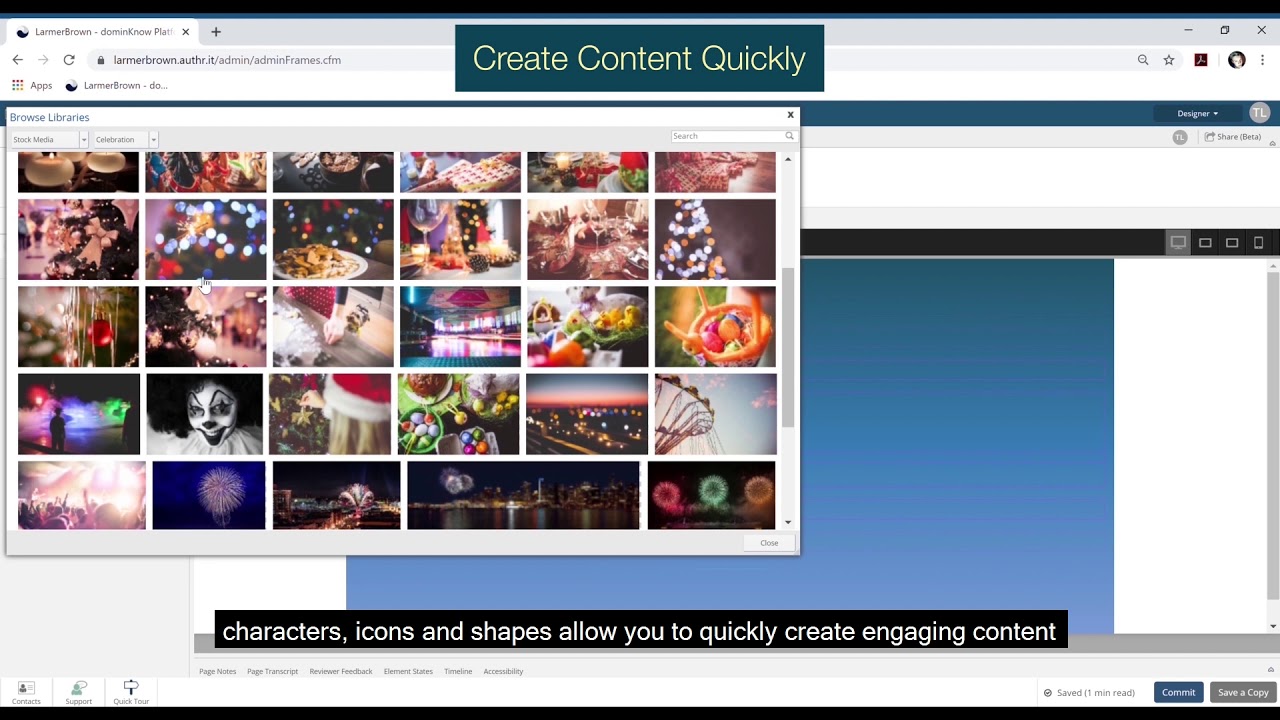Click the Saved (1 min read) status

point(1089,692)
